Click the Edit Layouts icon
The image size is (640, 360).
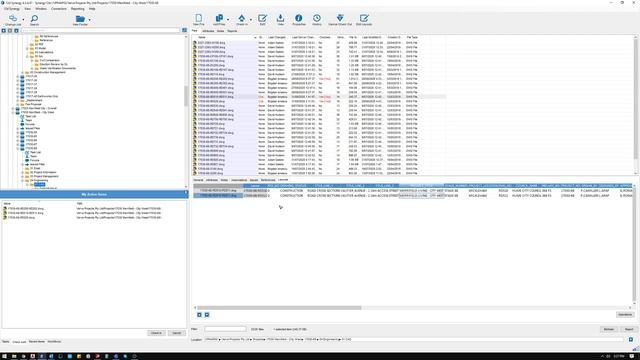tap(364, 20)
